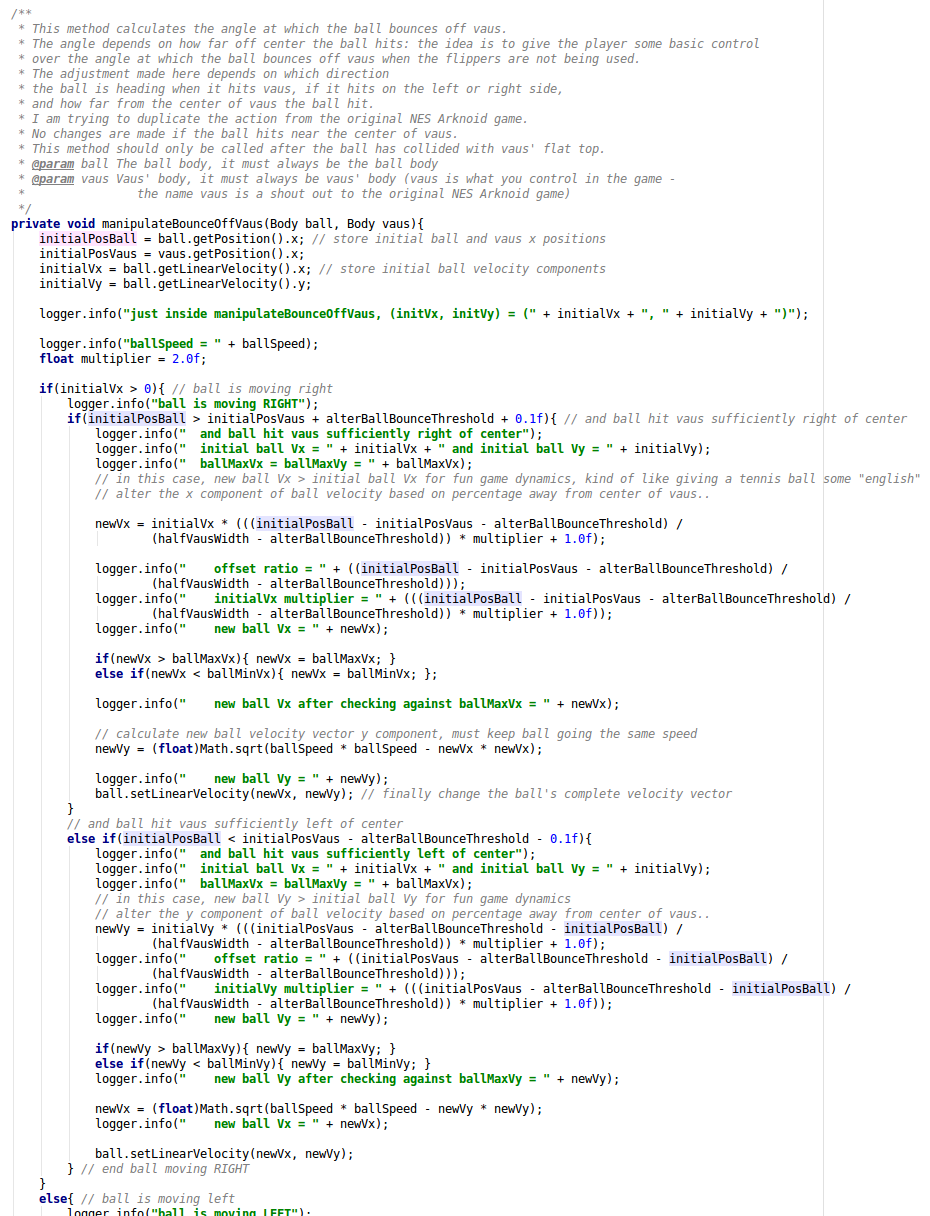Click "else if(newVx < ballMinVx)" line
The image size is (930, 1216).
pyautogui.click(x=266, y=674)
